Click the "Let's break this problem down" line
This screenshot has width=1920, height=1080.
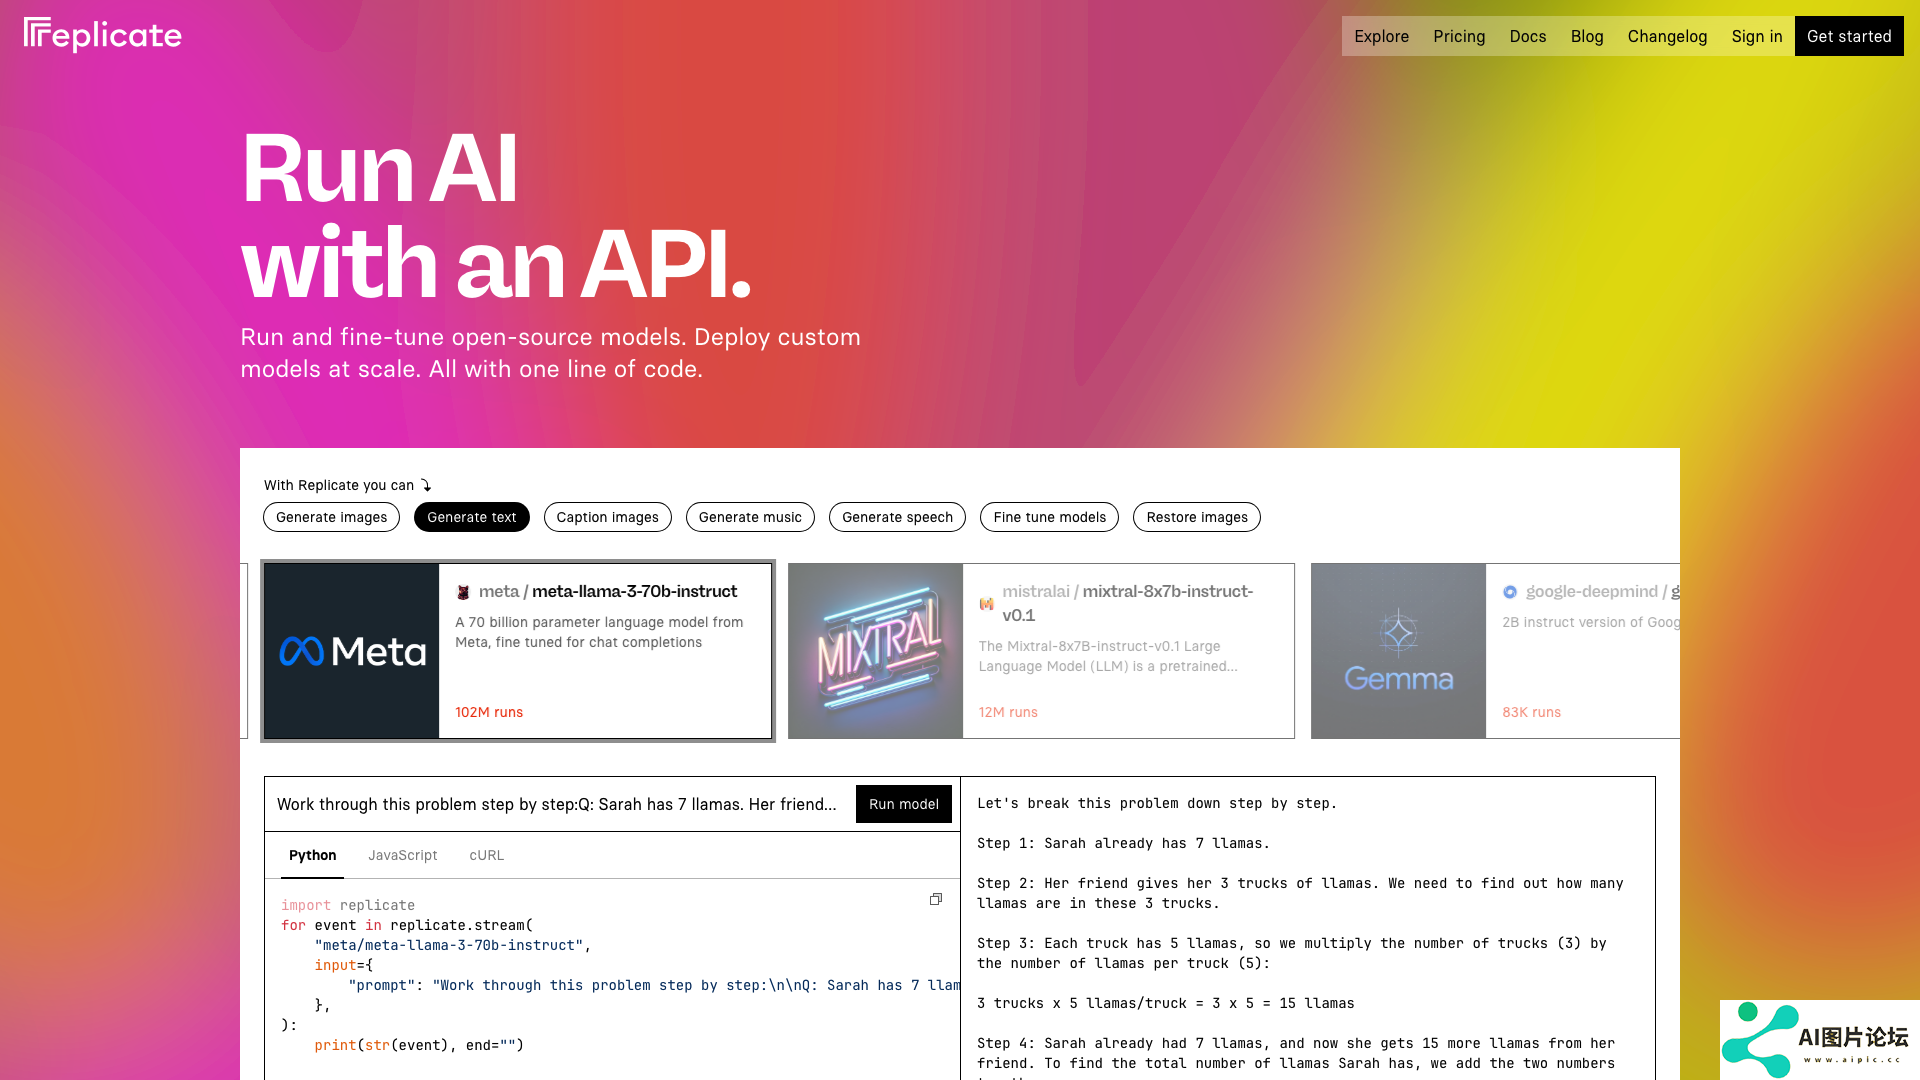(x=1157, y=803)
